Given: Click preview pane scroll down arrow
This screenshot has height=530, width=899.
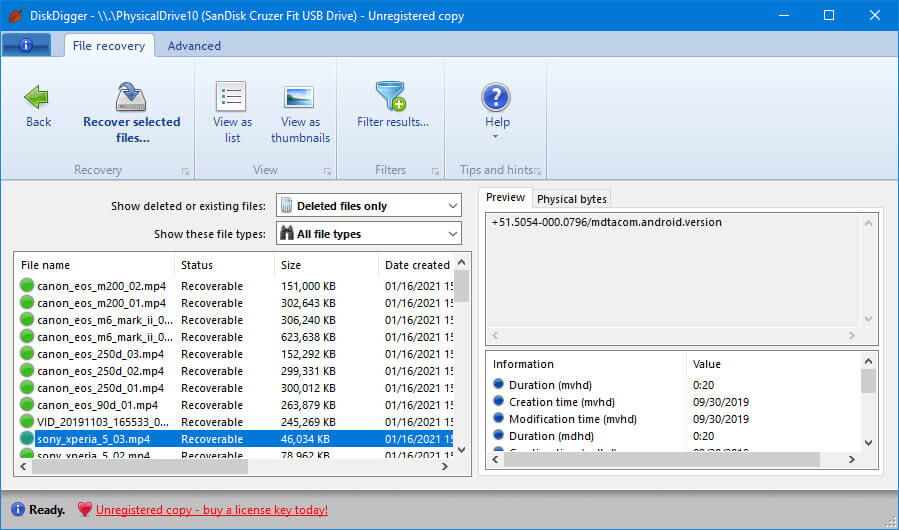Looking at the screenshot, I should tap(868, 318).
